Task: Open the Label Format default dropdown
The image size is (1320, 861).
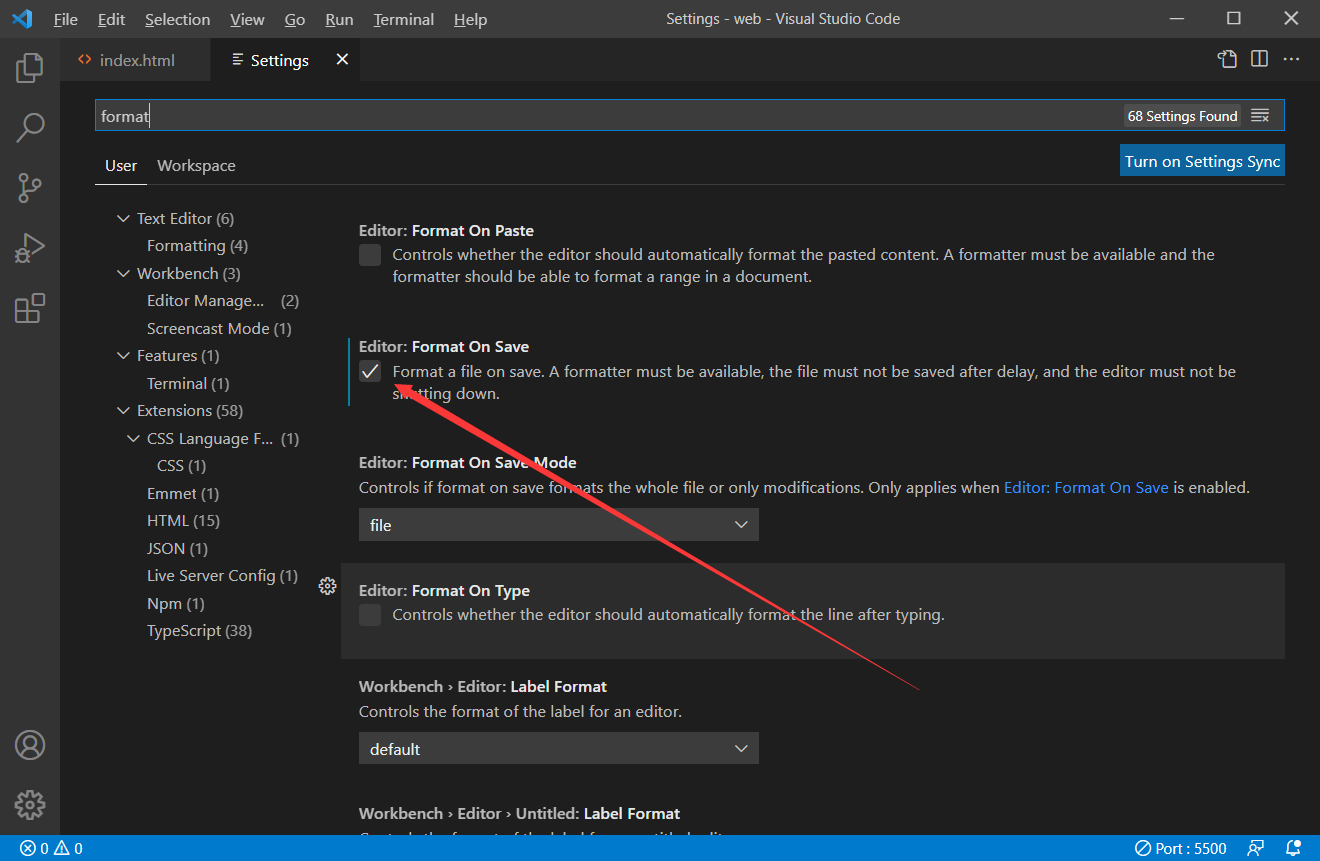Action: (558, 749)
